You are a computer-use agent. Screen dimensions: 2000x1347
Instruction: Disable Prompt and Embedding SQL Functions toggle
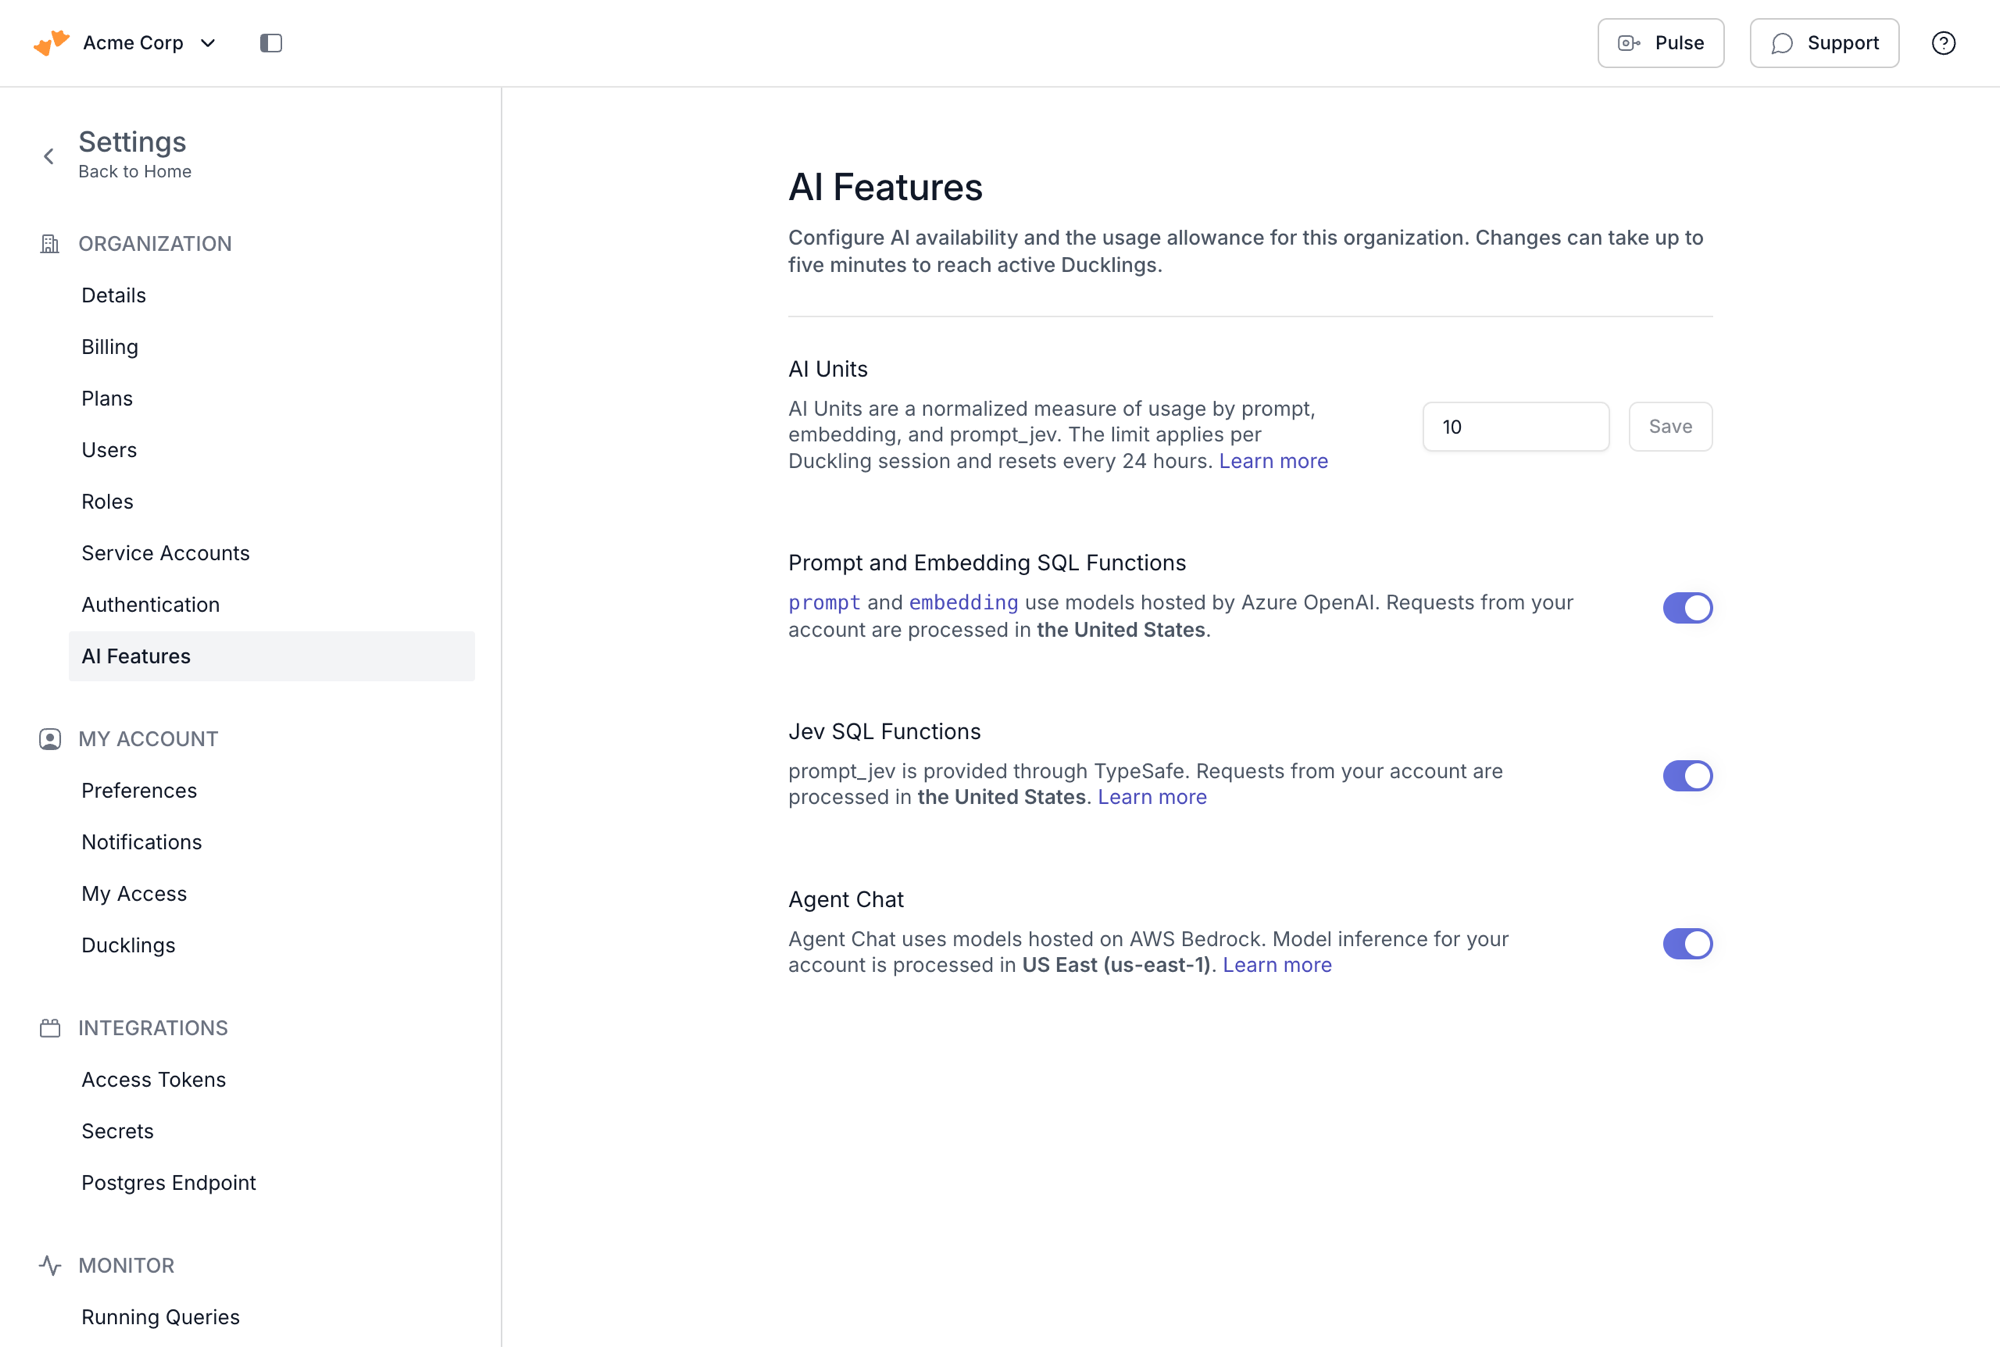coord(1687,608)
